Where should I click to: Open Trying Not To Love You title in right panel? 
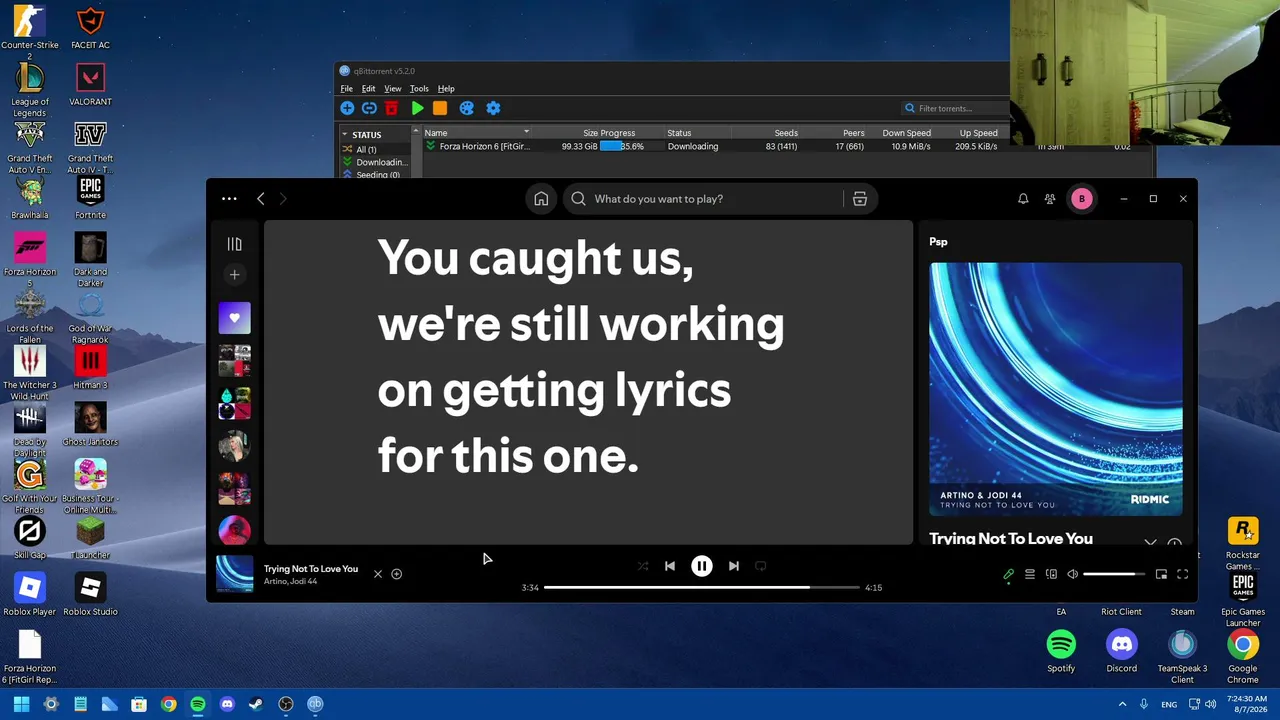tap(1011, 538)
